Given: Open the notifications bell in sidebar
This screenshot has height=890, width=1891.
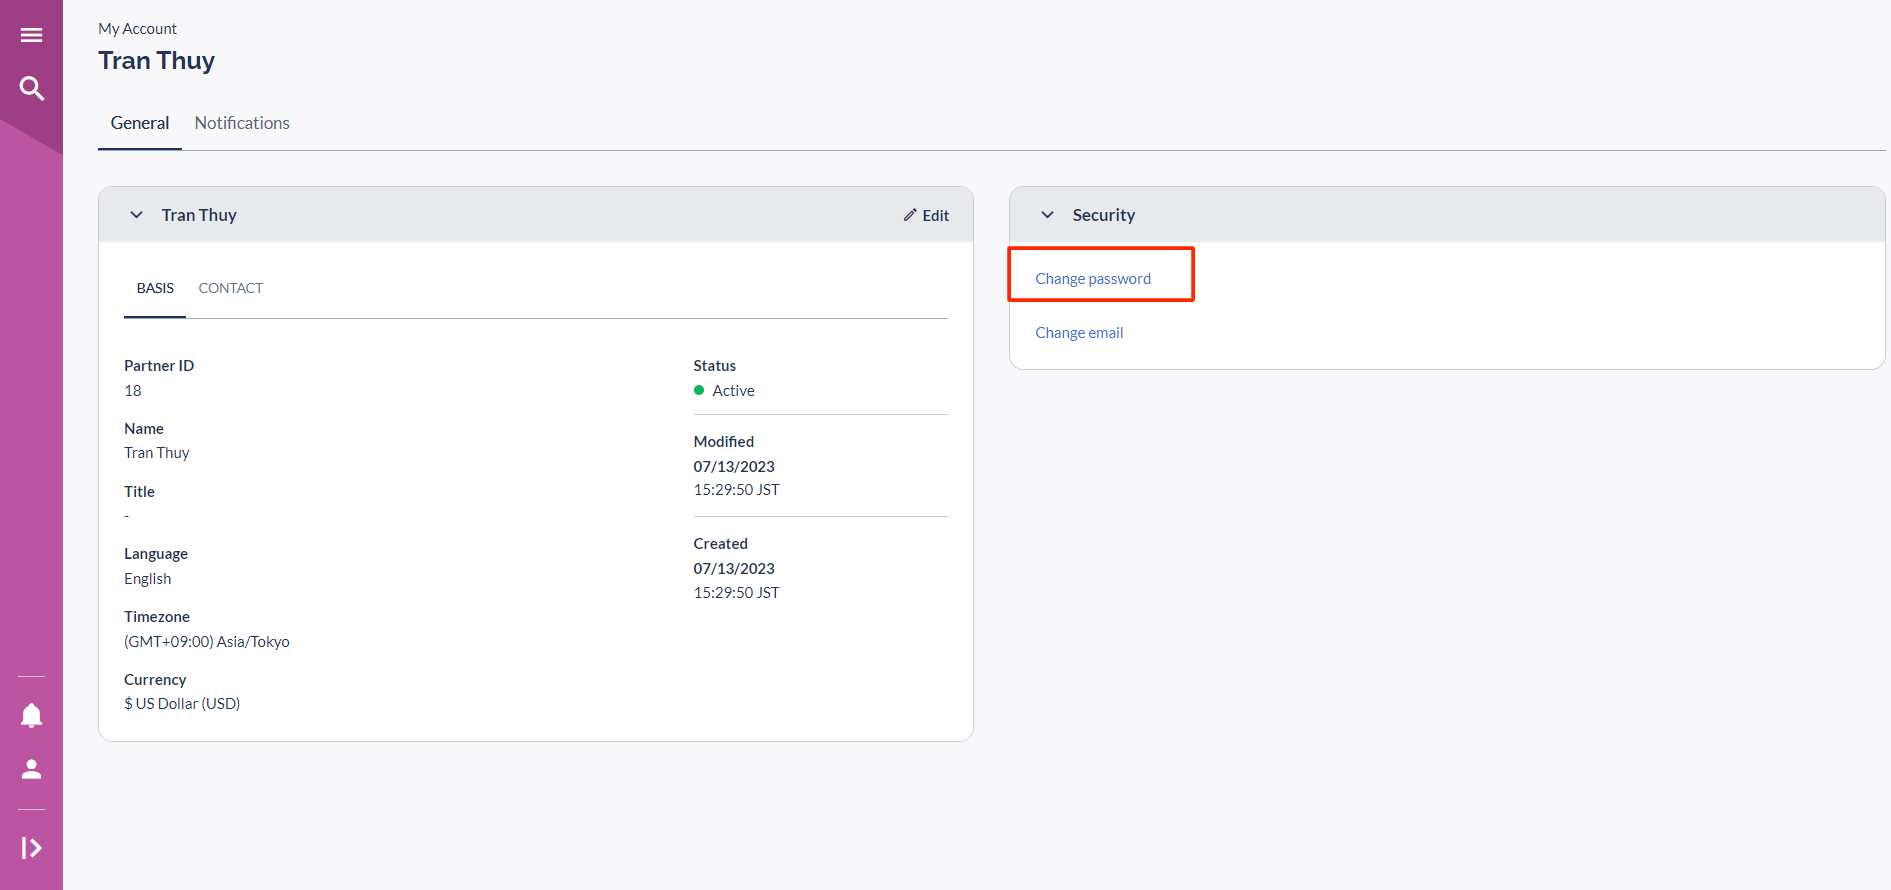Looking at the screenshot, I should coord(31,715).
